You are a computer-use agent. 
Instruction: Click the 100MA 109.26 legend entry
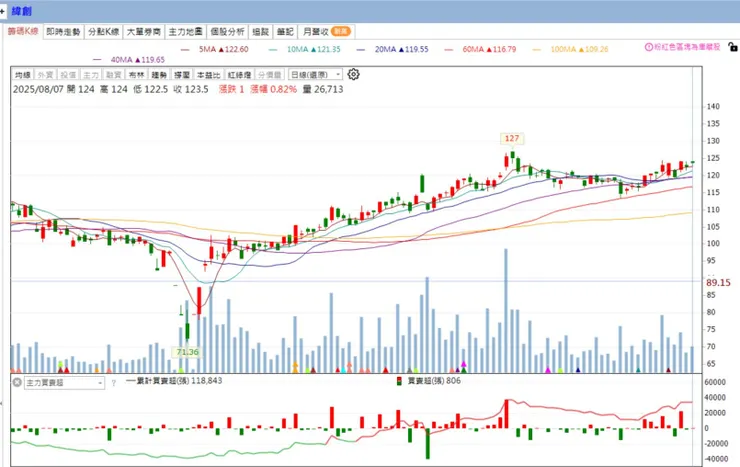tap(570, 49)
